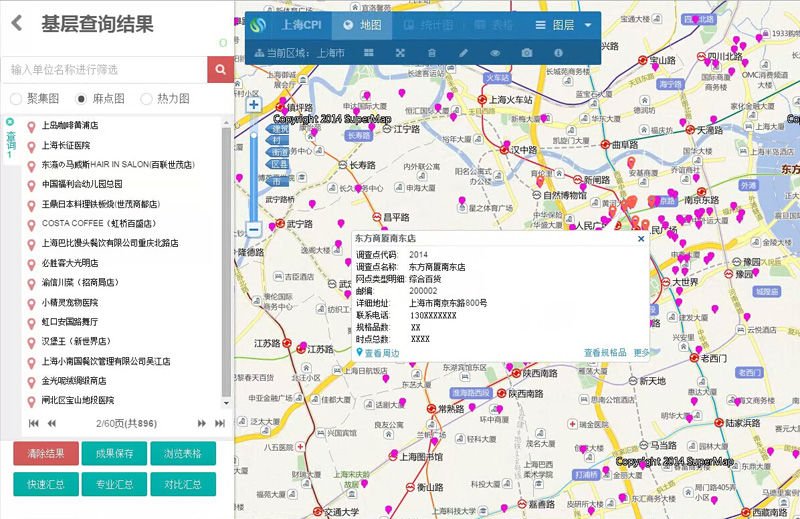Click the pin icon beside 中国福利会幼儿园总园
Screen dimensions: 800x519
point(31,185)
